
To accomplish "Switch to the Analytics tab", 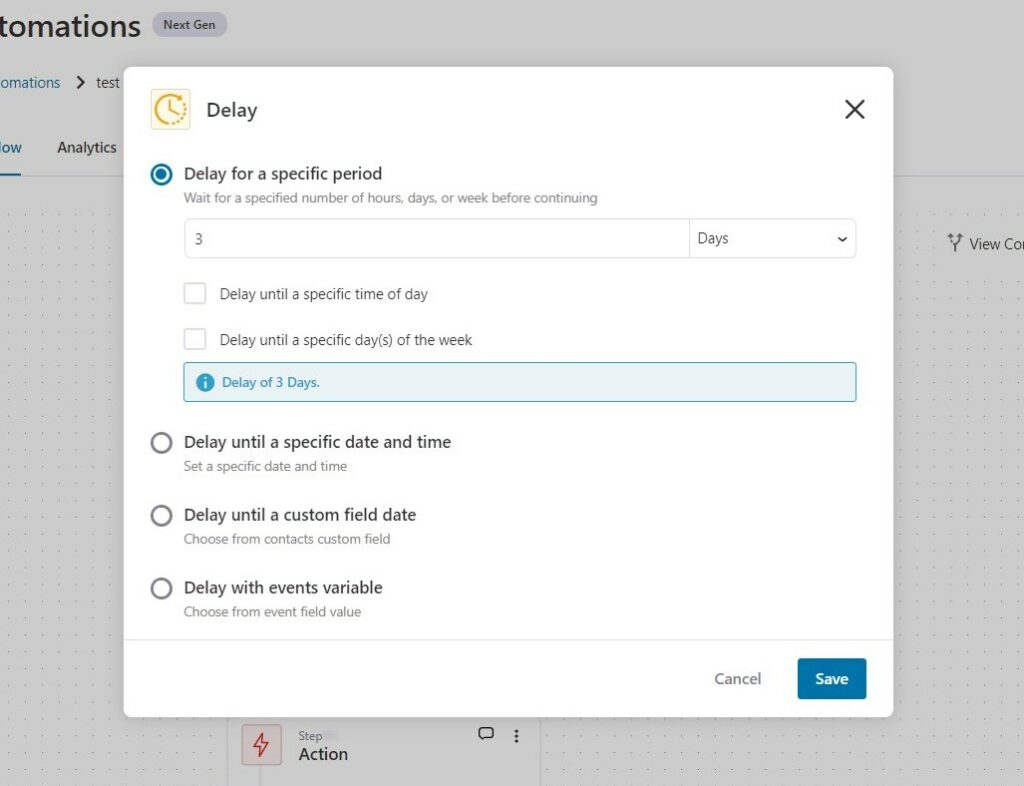I will click(x=87, y=148).
